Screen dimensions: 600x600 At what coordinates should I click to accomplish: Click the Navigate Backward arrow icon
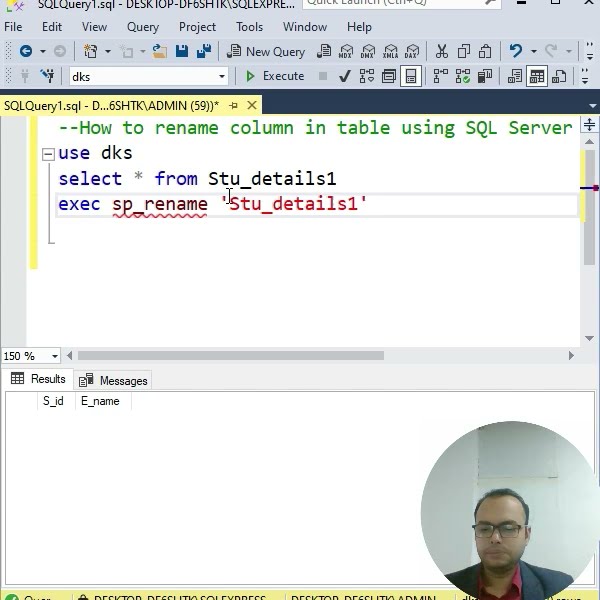[26, 51]
